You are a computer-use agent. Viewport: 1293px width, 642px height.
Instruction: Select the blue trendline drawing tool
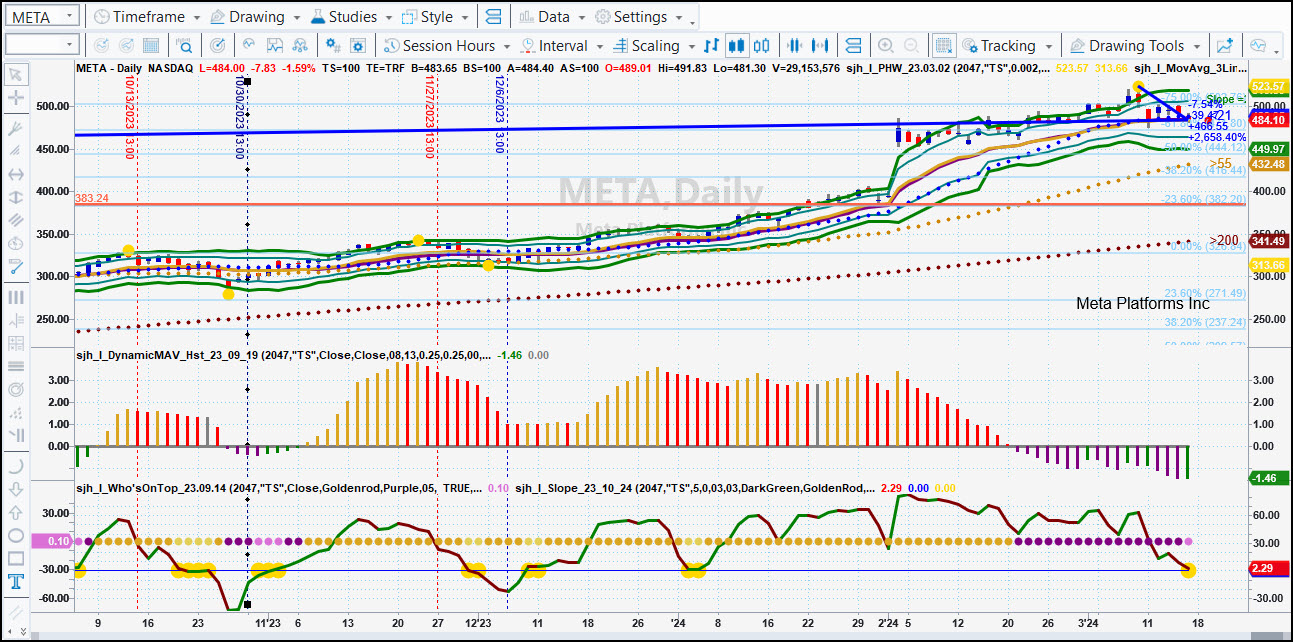(16, 267)
